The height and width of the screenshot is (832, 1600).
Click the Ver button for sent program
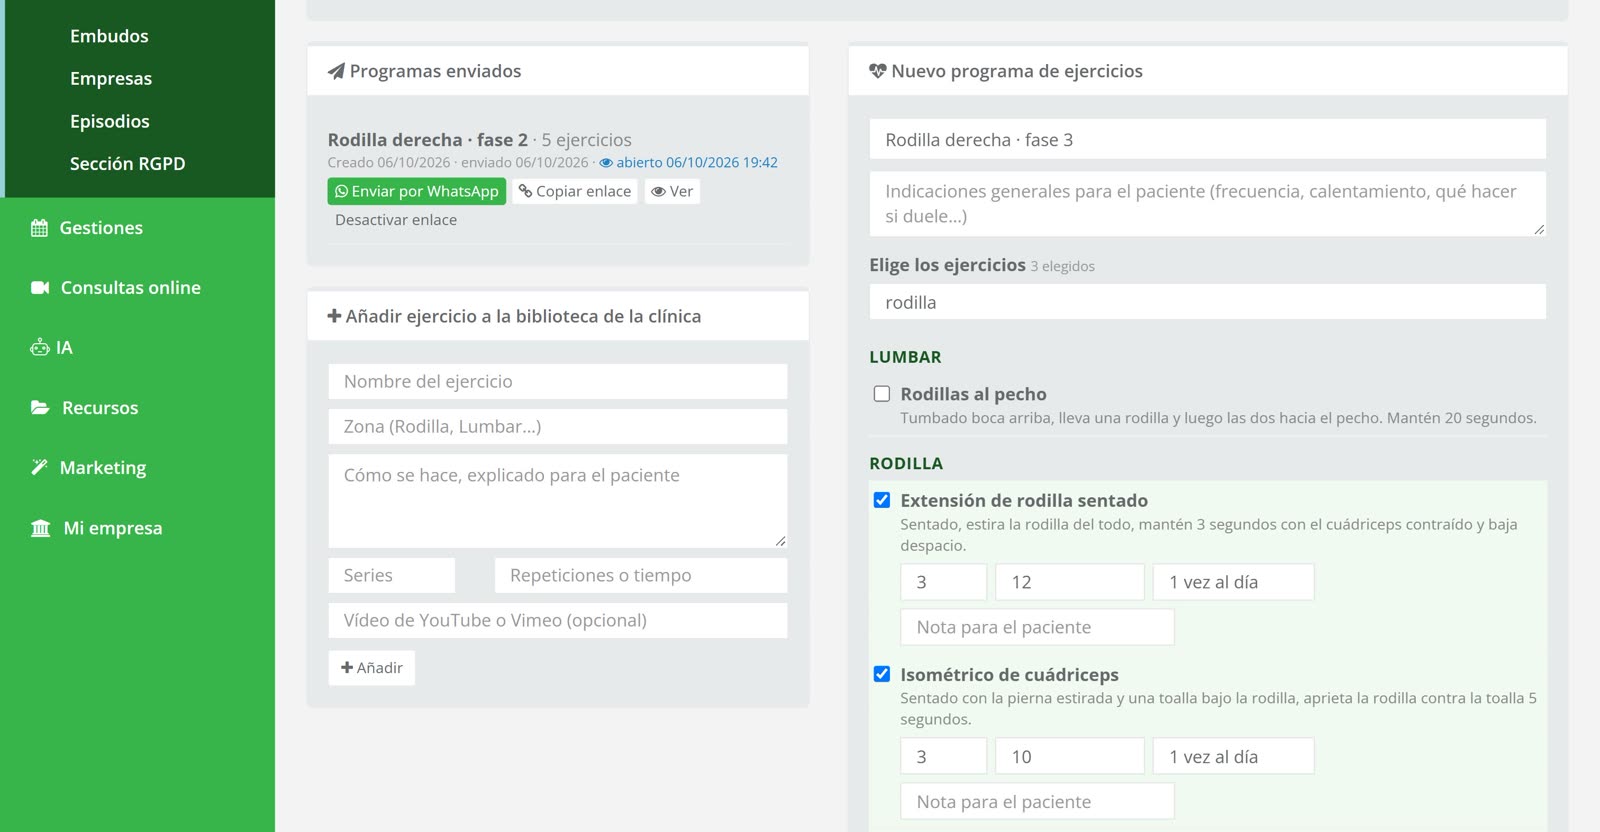[x=672, y=191]
